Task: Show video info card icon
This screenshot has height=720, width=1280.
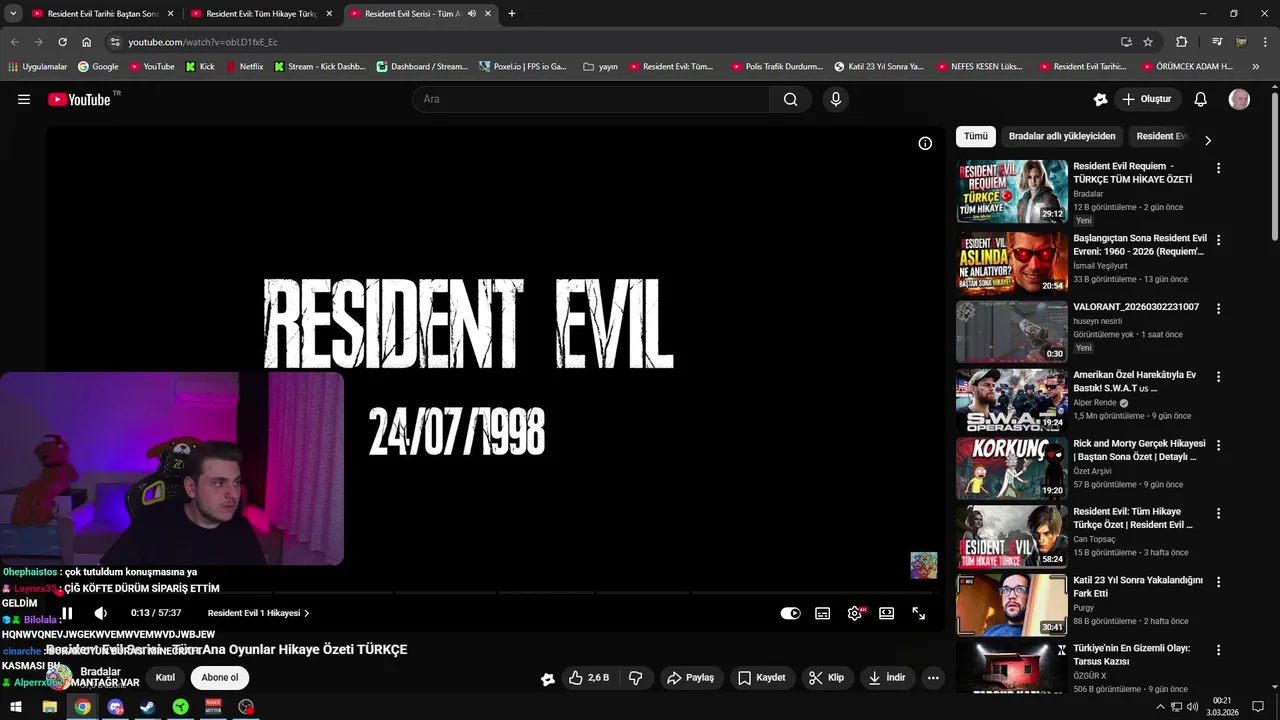Action: coord(925,143)
